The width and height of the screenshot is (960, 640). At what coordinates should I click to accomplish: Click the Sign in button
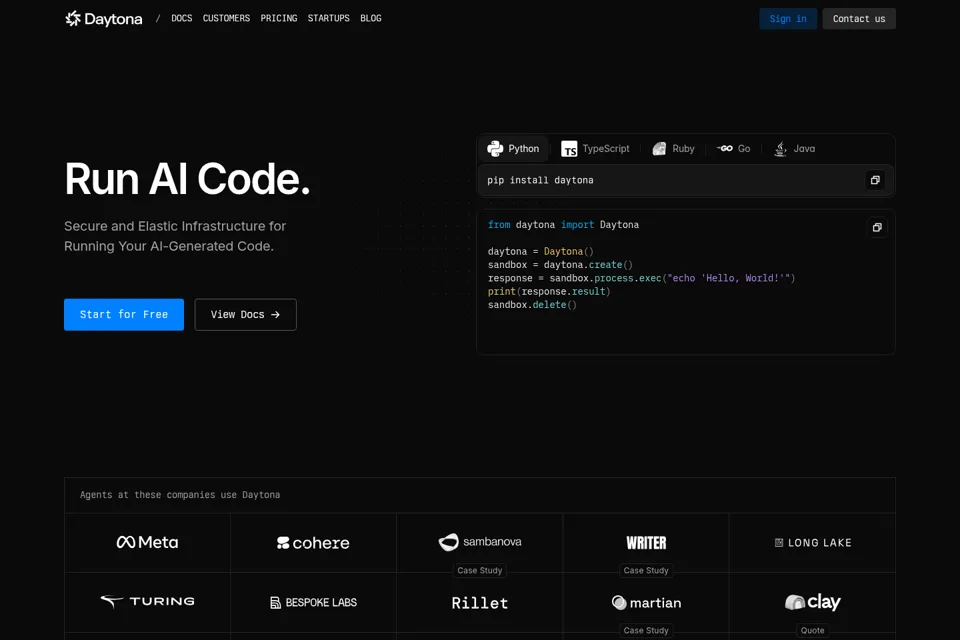point(788,18)
